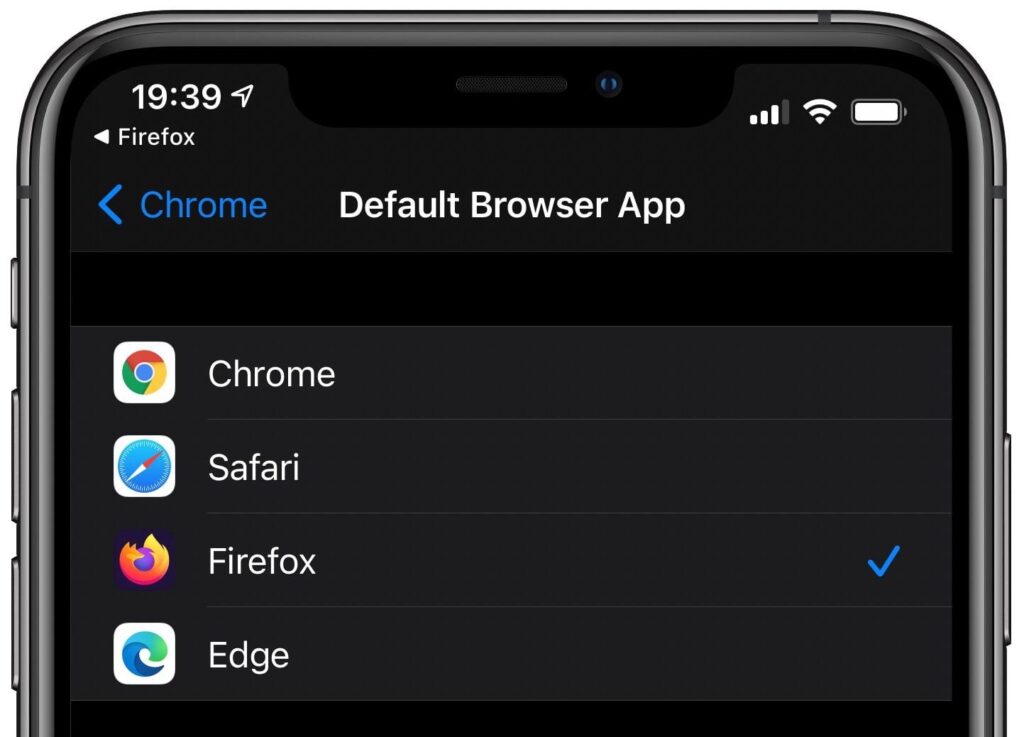Tap the location arrow beside the time
This screenshot has height=737, width=1024.
[x=242, y=96]
